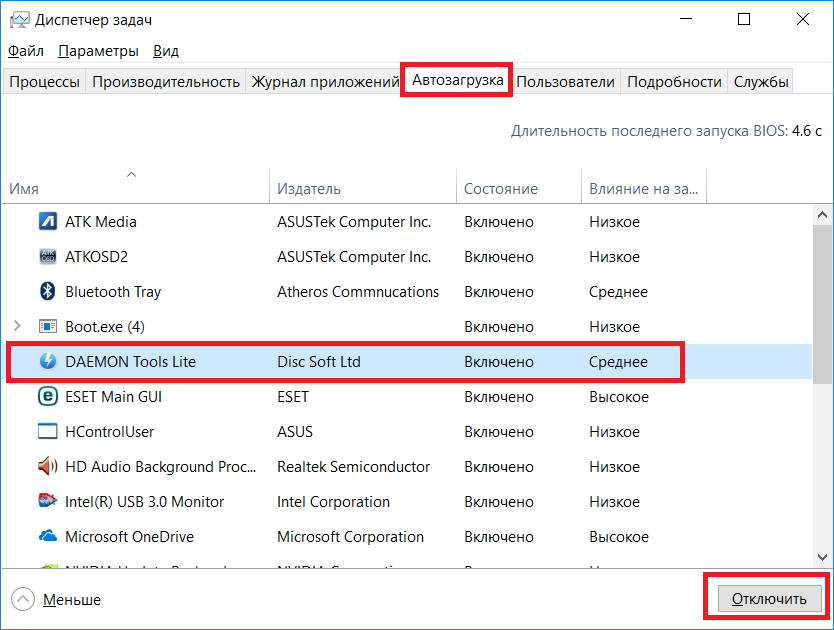This screenshot has height=630, width=834.
Task: Click the Realtek Semiconductor publisher cell
Action: tap(353, 467)
